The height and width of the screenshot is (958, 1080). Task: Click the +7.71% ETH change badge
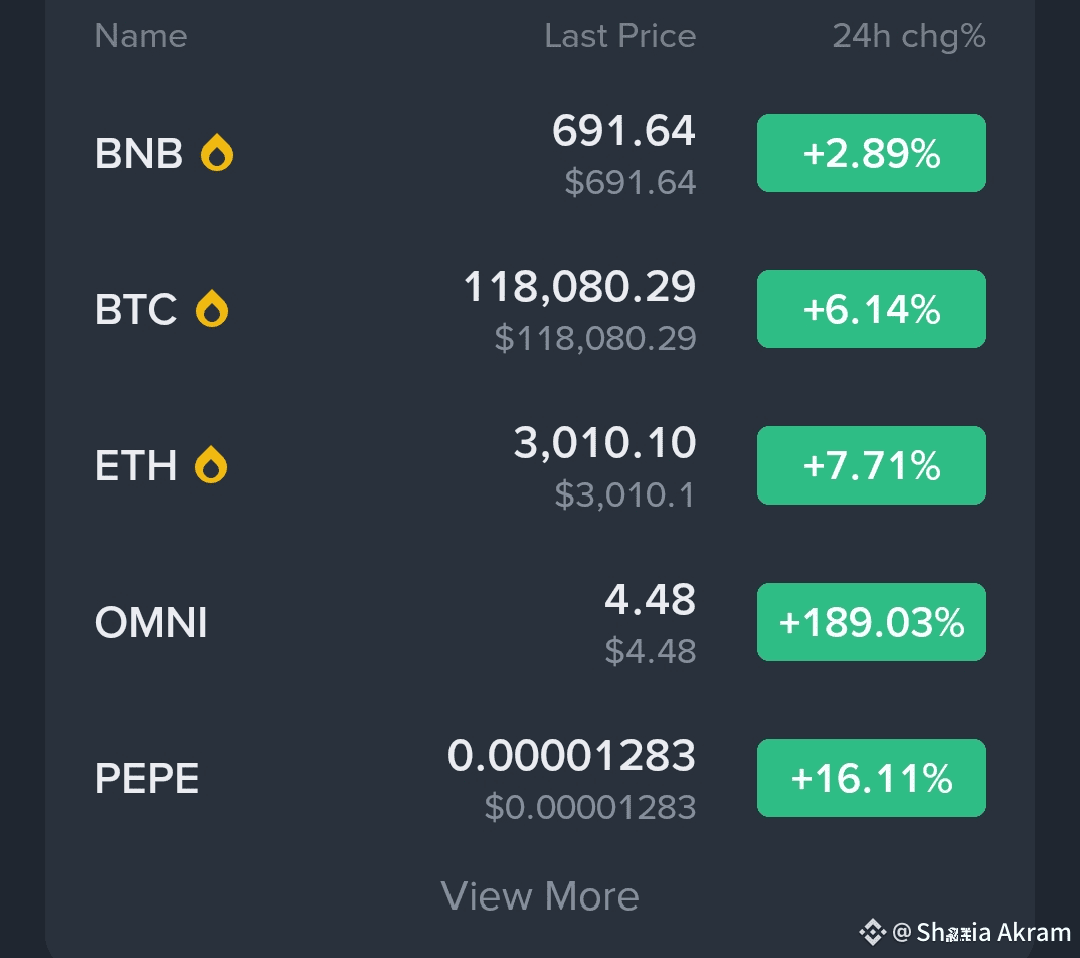871,466
